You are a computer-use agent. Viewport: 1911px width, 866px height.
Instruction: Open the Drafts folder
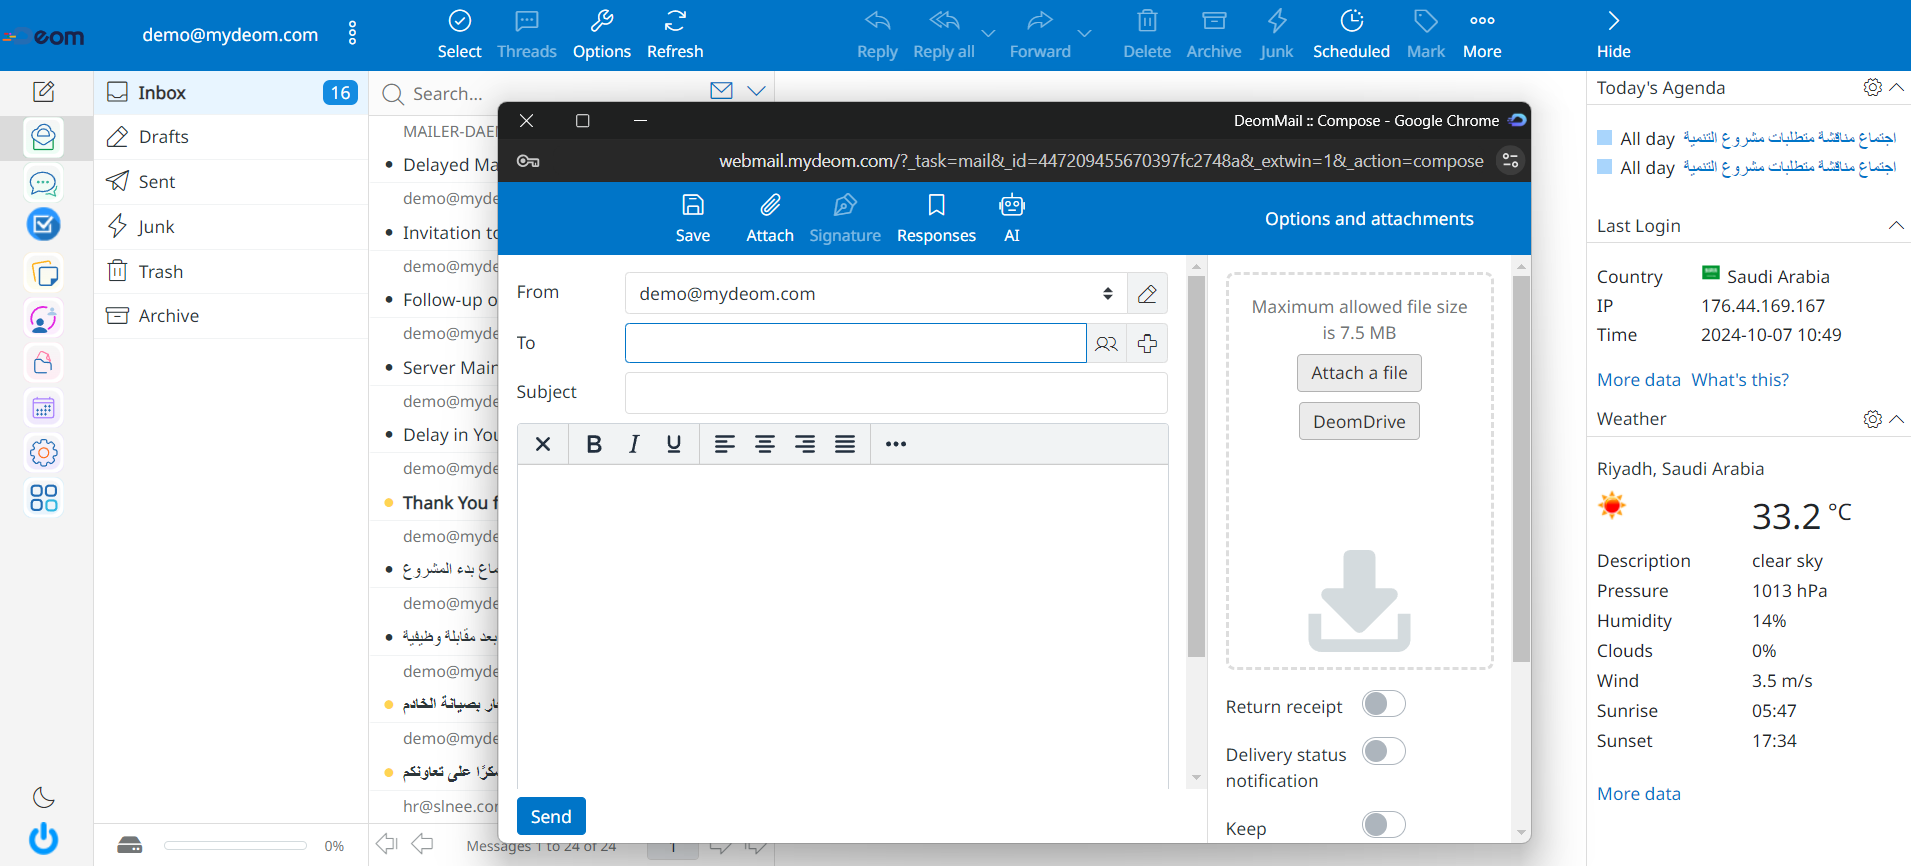tap(164, 137)
